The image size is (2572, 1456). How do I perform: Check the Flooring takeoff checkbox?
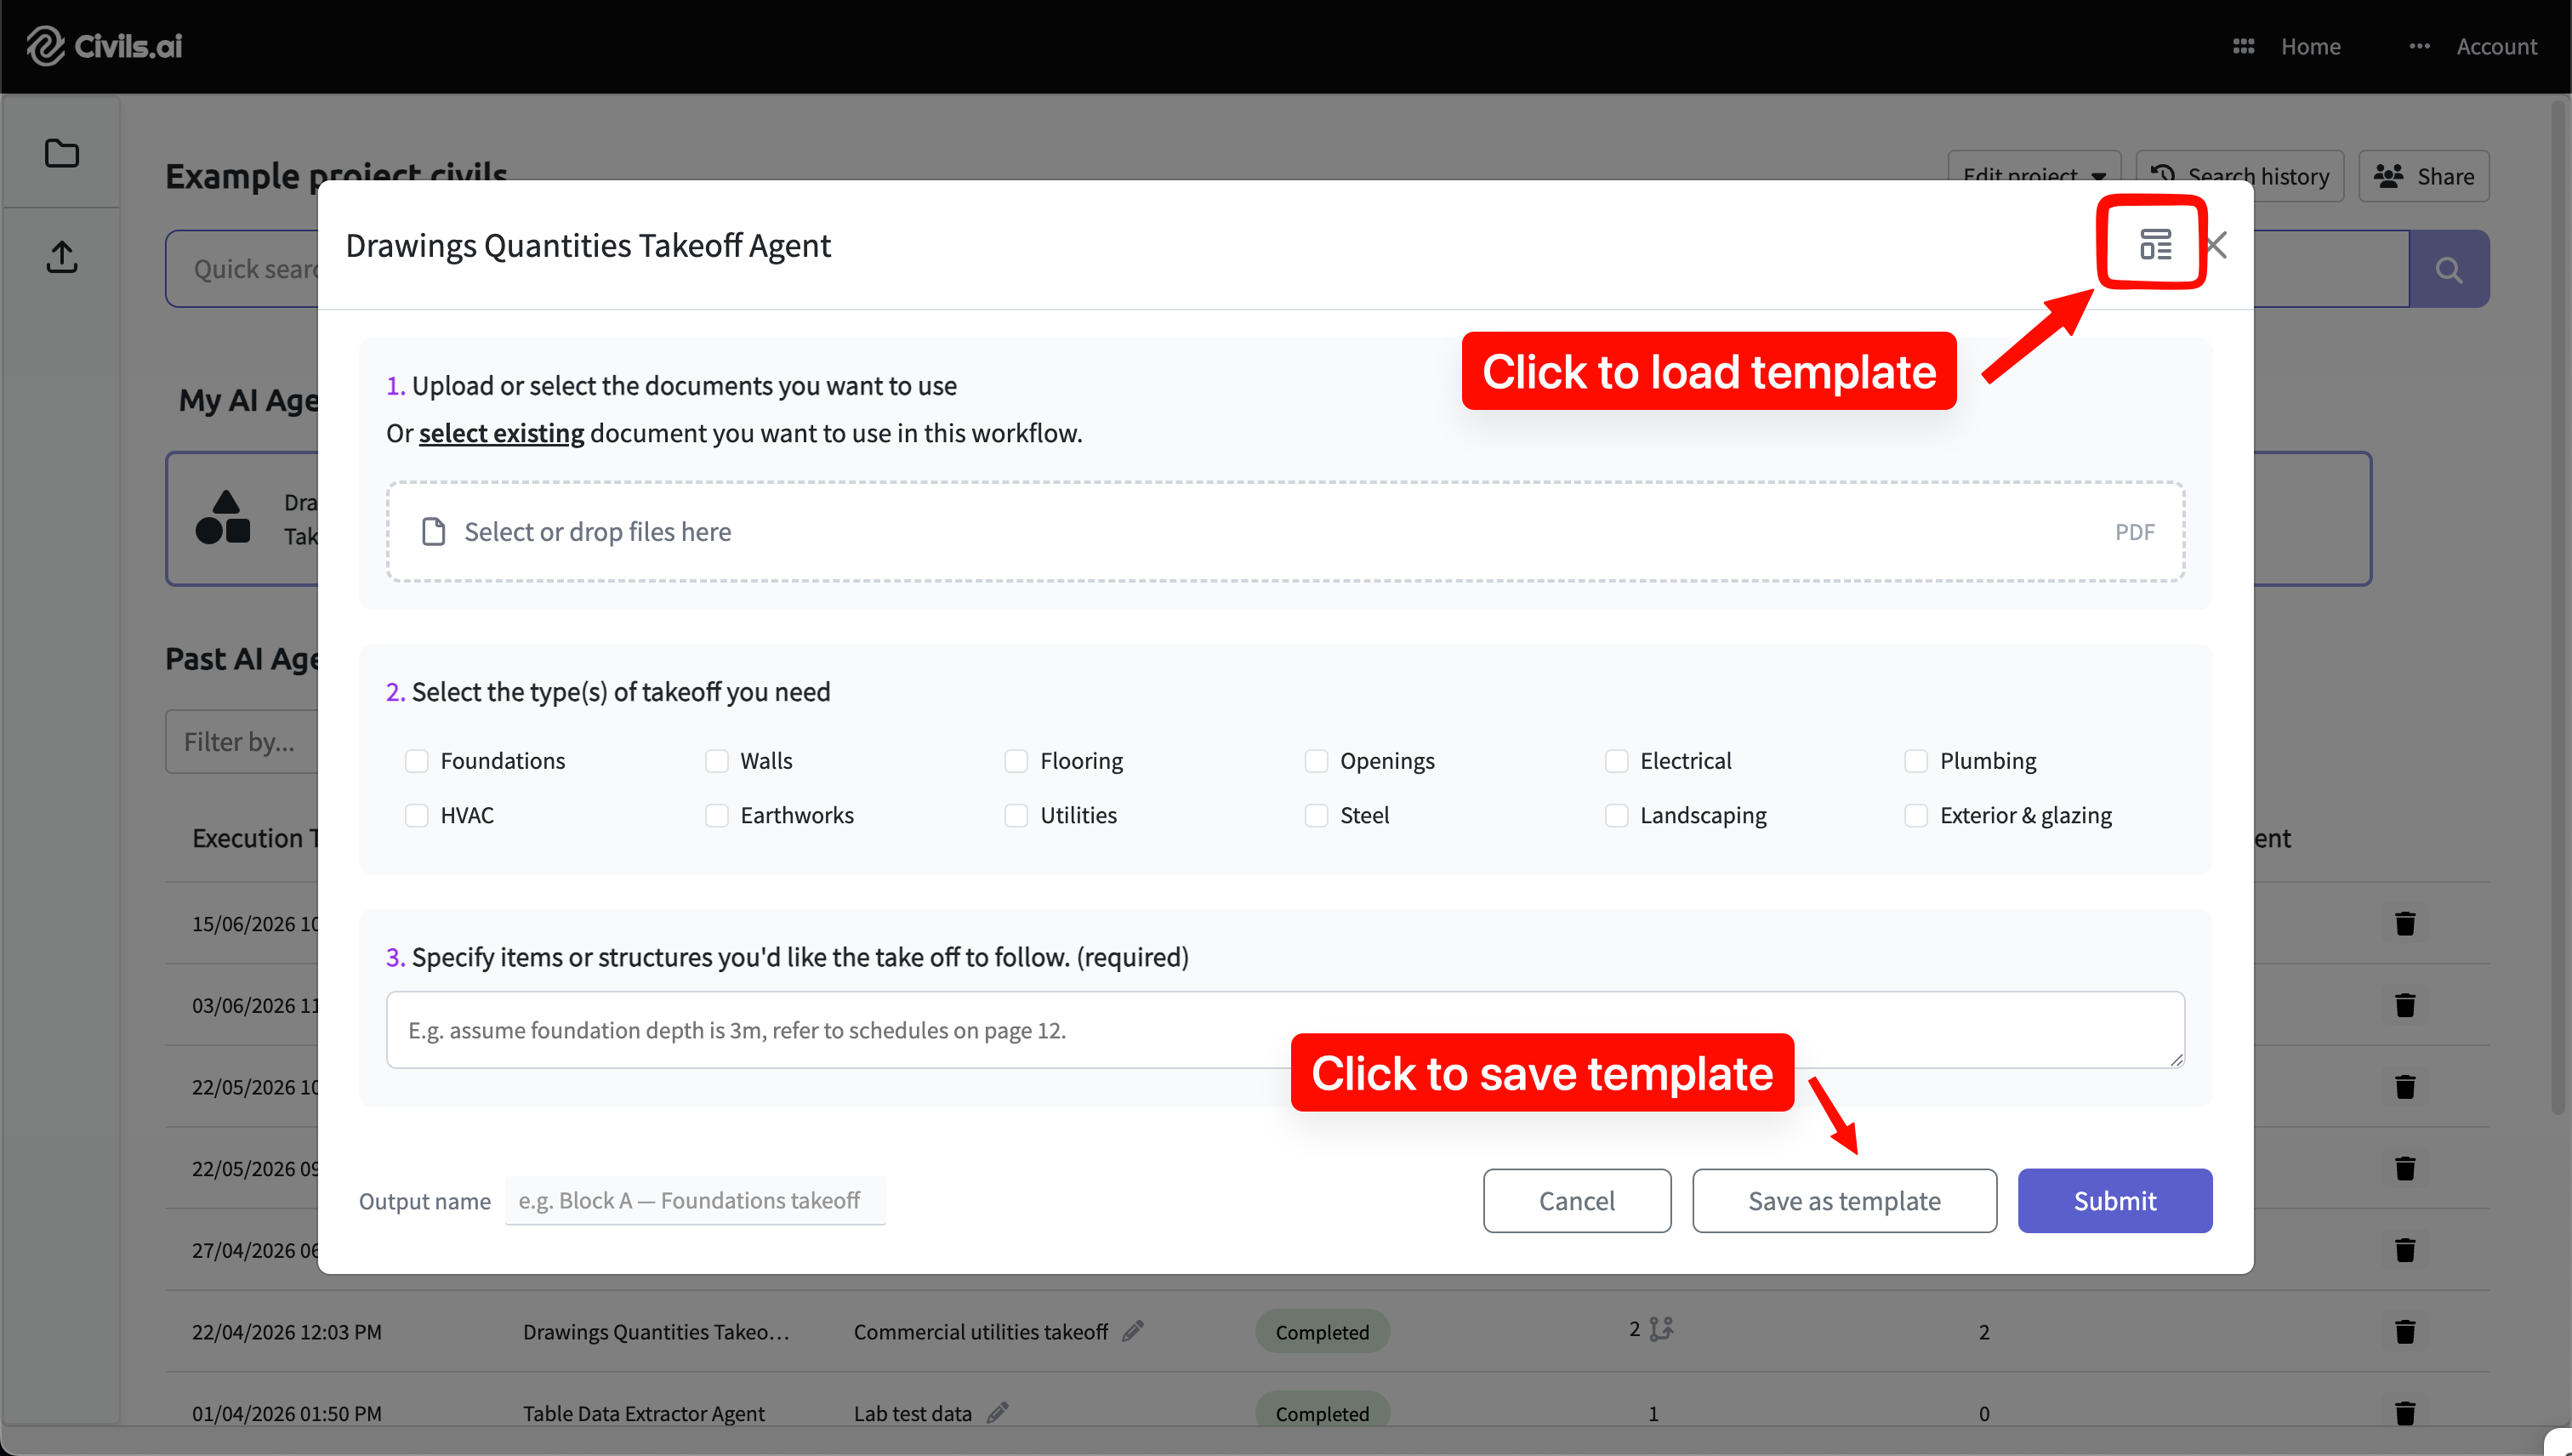pos(1016,761)
